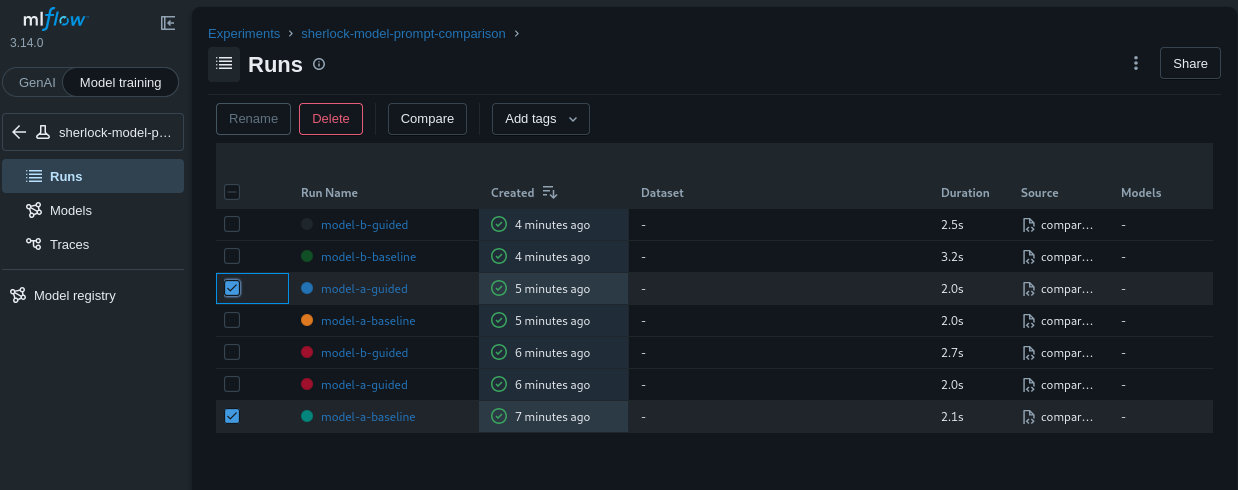Click source file icon in 2.7s duration row
This screenshot has width=1238, height=490.
[x=1029, y=353]
